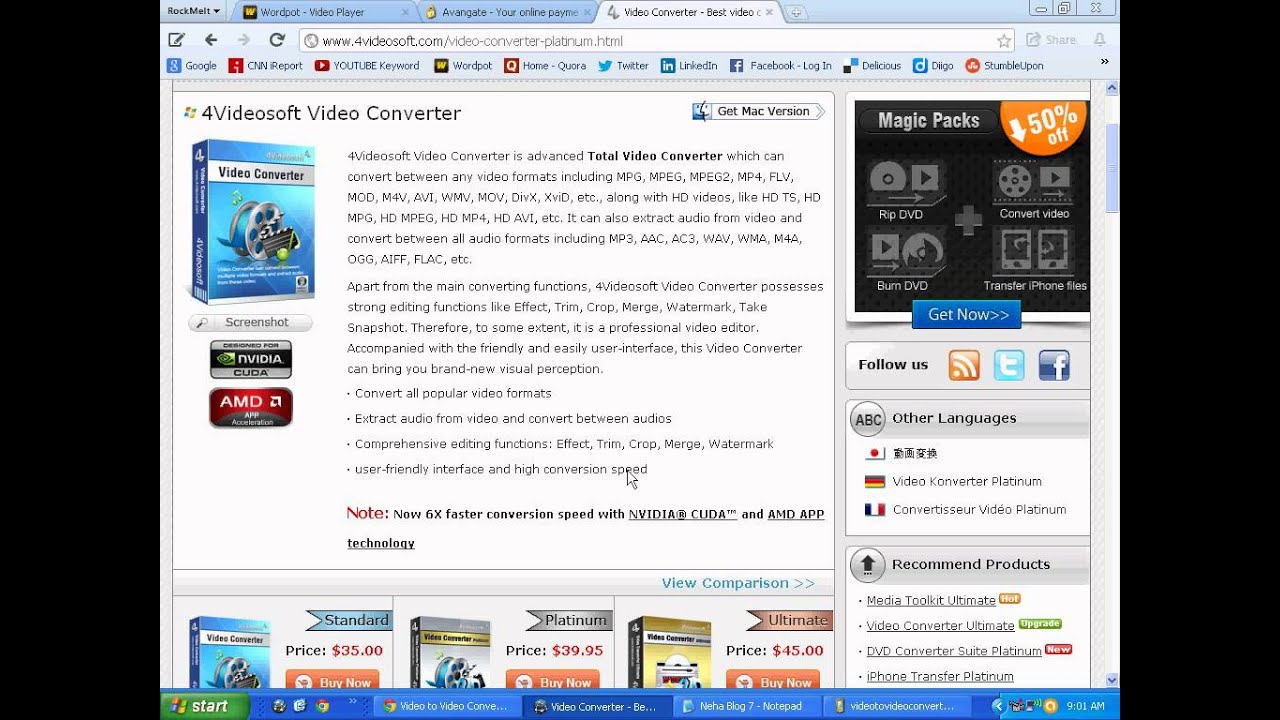Image resolution: width=1280 pixels, height=720 pixels.
Task: Open Media Toolkit Ultimate link
Action: click(x=931, y=600)
